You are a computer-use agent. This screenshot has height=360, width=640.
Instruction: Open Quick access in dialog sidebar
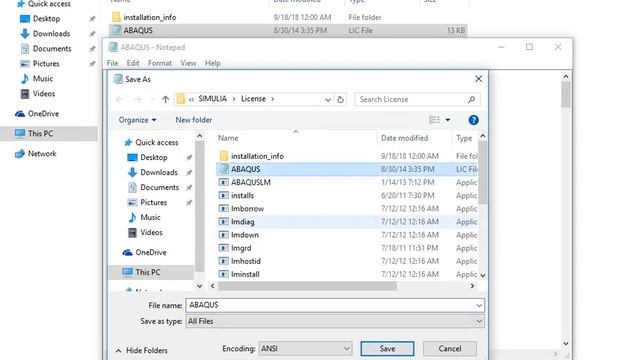156,142
